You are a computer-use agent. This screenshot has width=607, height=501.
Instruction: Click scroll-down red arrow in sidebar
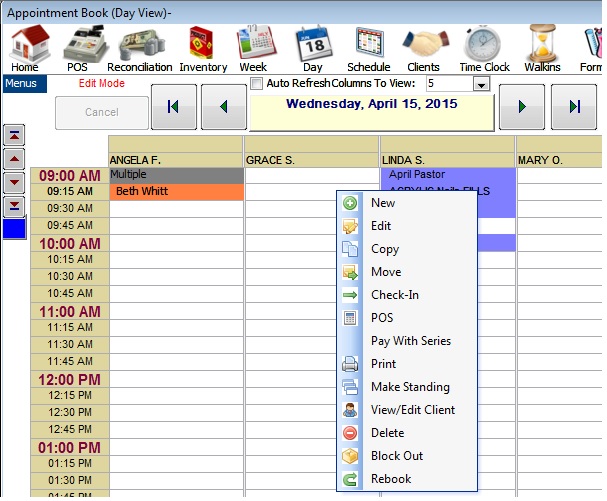coord(14,182)
